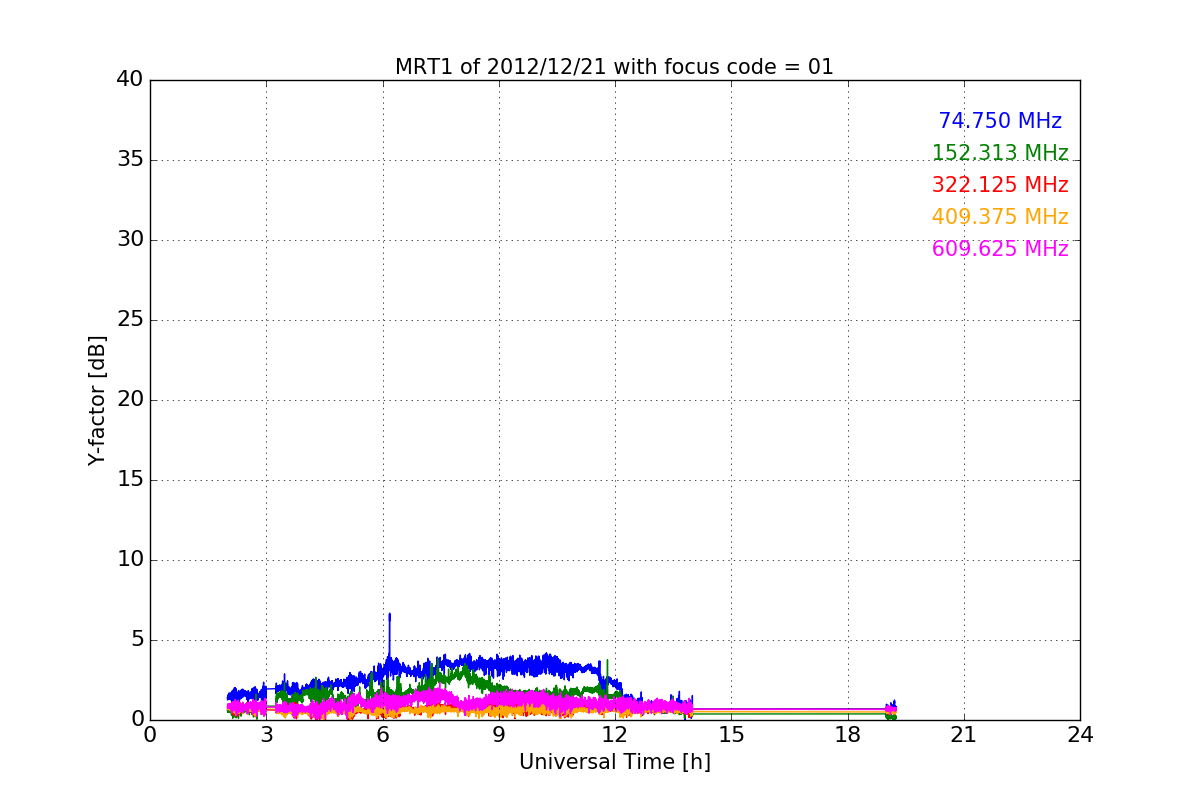Click the y-axis tick label 15
This screenshot has width=1200, height=800.
[x=130, y=480]
